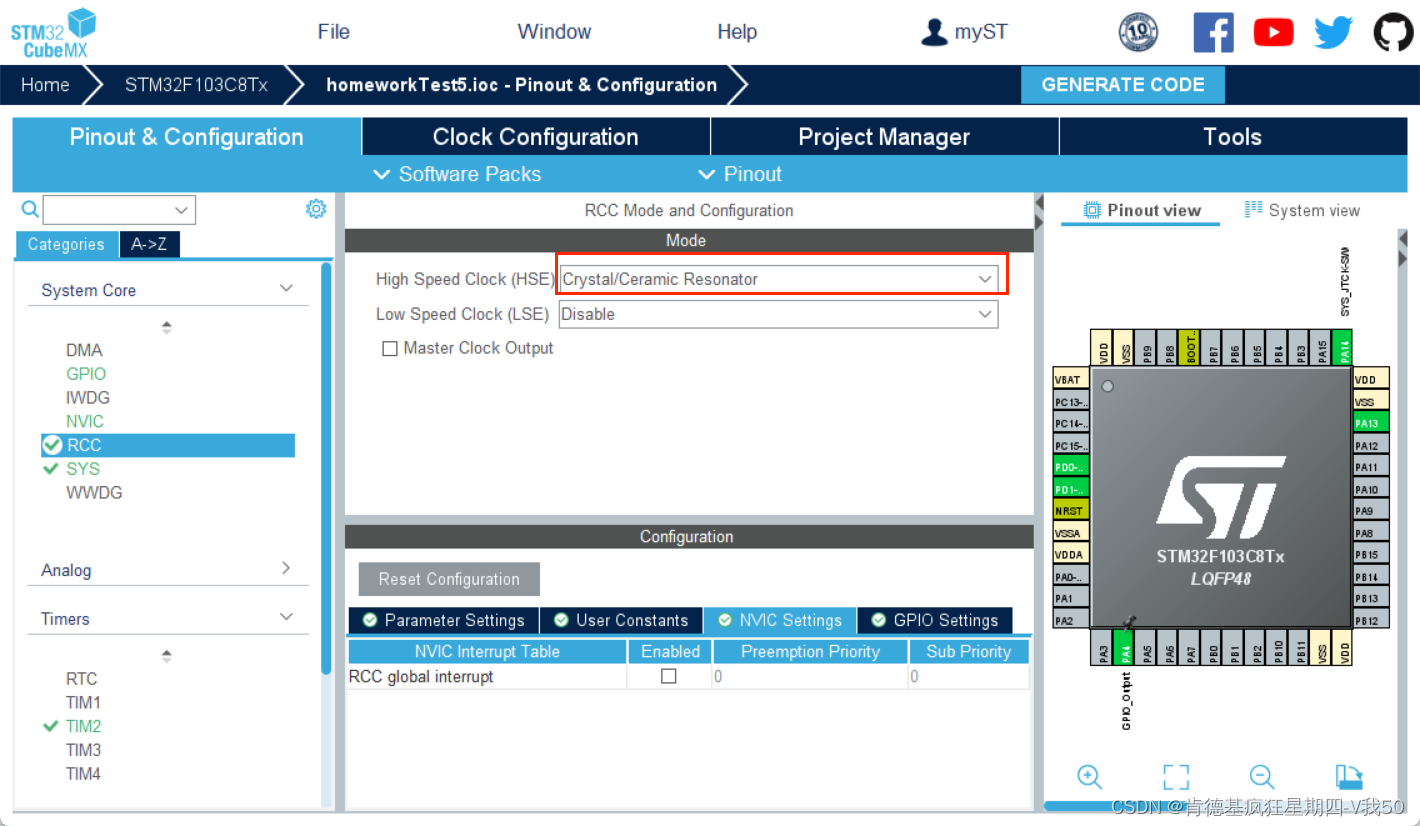The width and height of the screenshot is (1420, 826).
Task: Open the Help menu
Action: click(737, 32)
